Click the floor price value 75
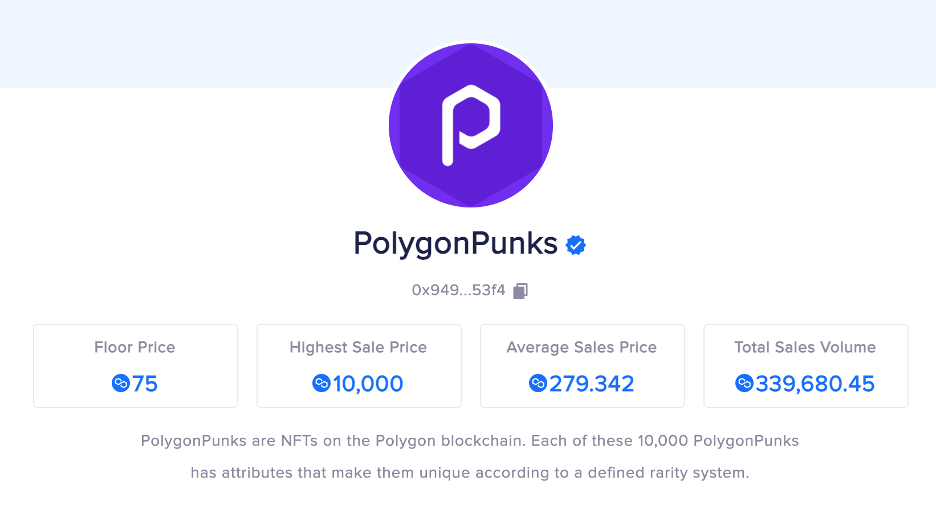This screenshot has height=506, width=936. tap(145, 384)
